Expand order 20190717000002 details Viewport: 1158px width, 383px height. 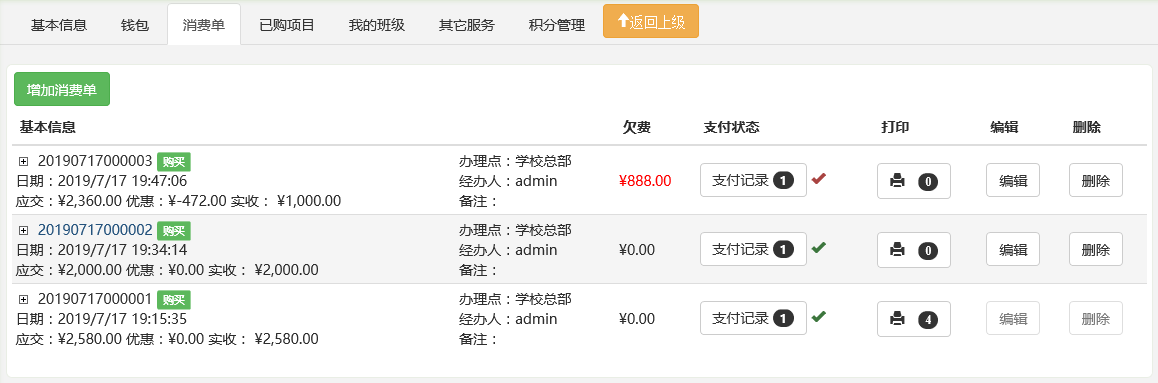click(24, 230)
